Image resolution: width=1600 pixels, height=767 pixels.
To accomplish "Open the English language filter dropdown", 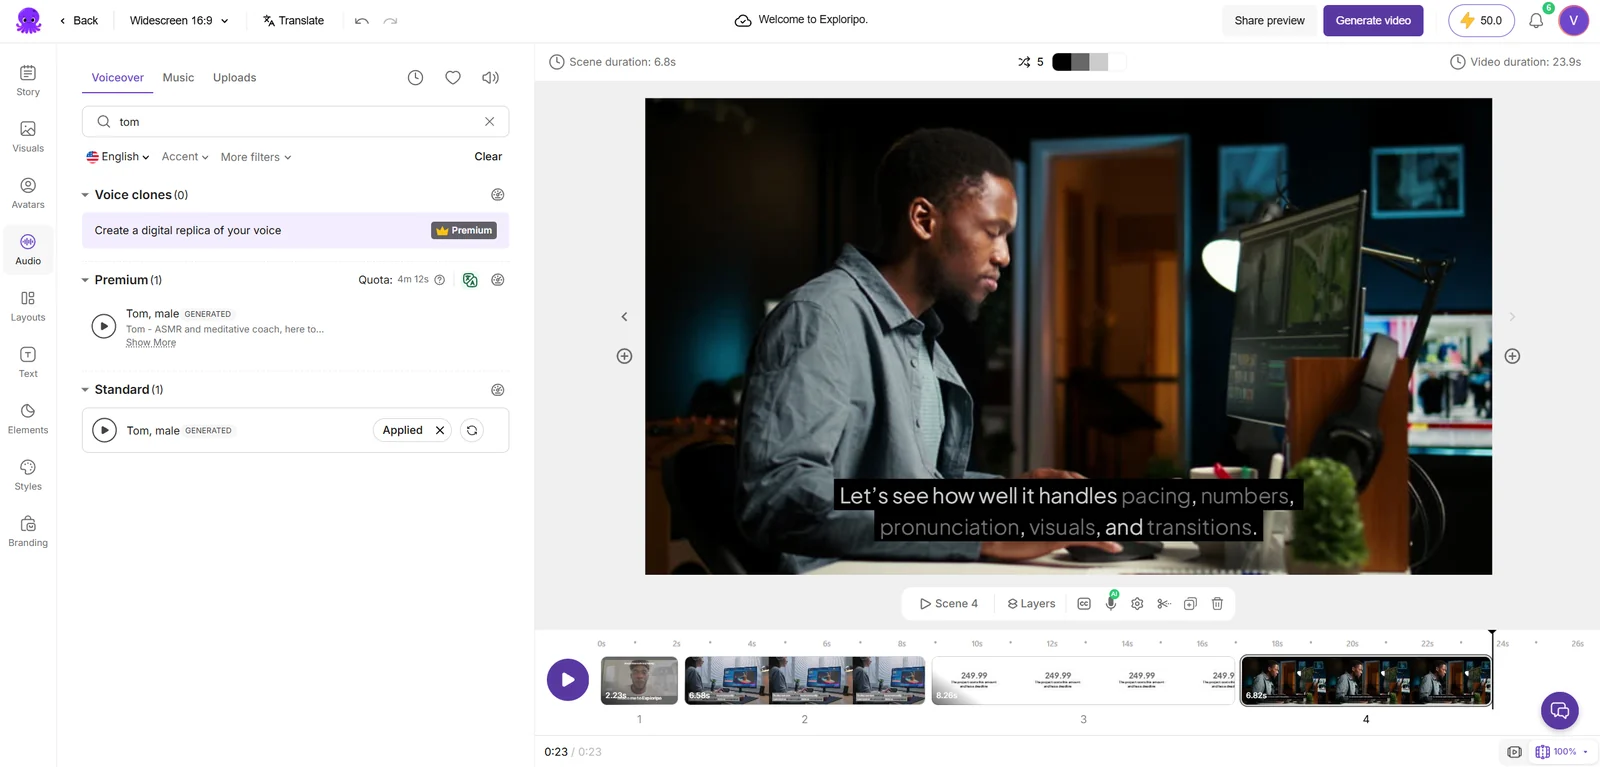I will pos(118,157).
